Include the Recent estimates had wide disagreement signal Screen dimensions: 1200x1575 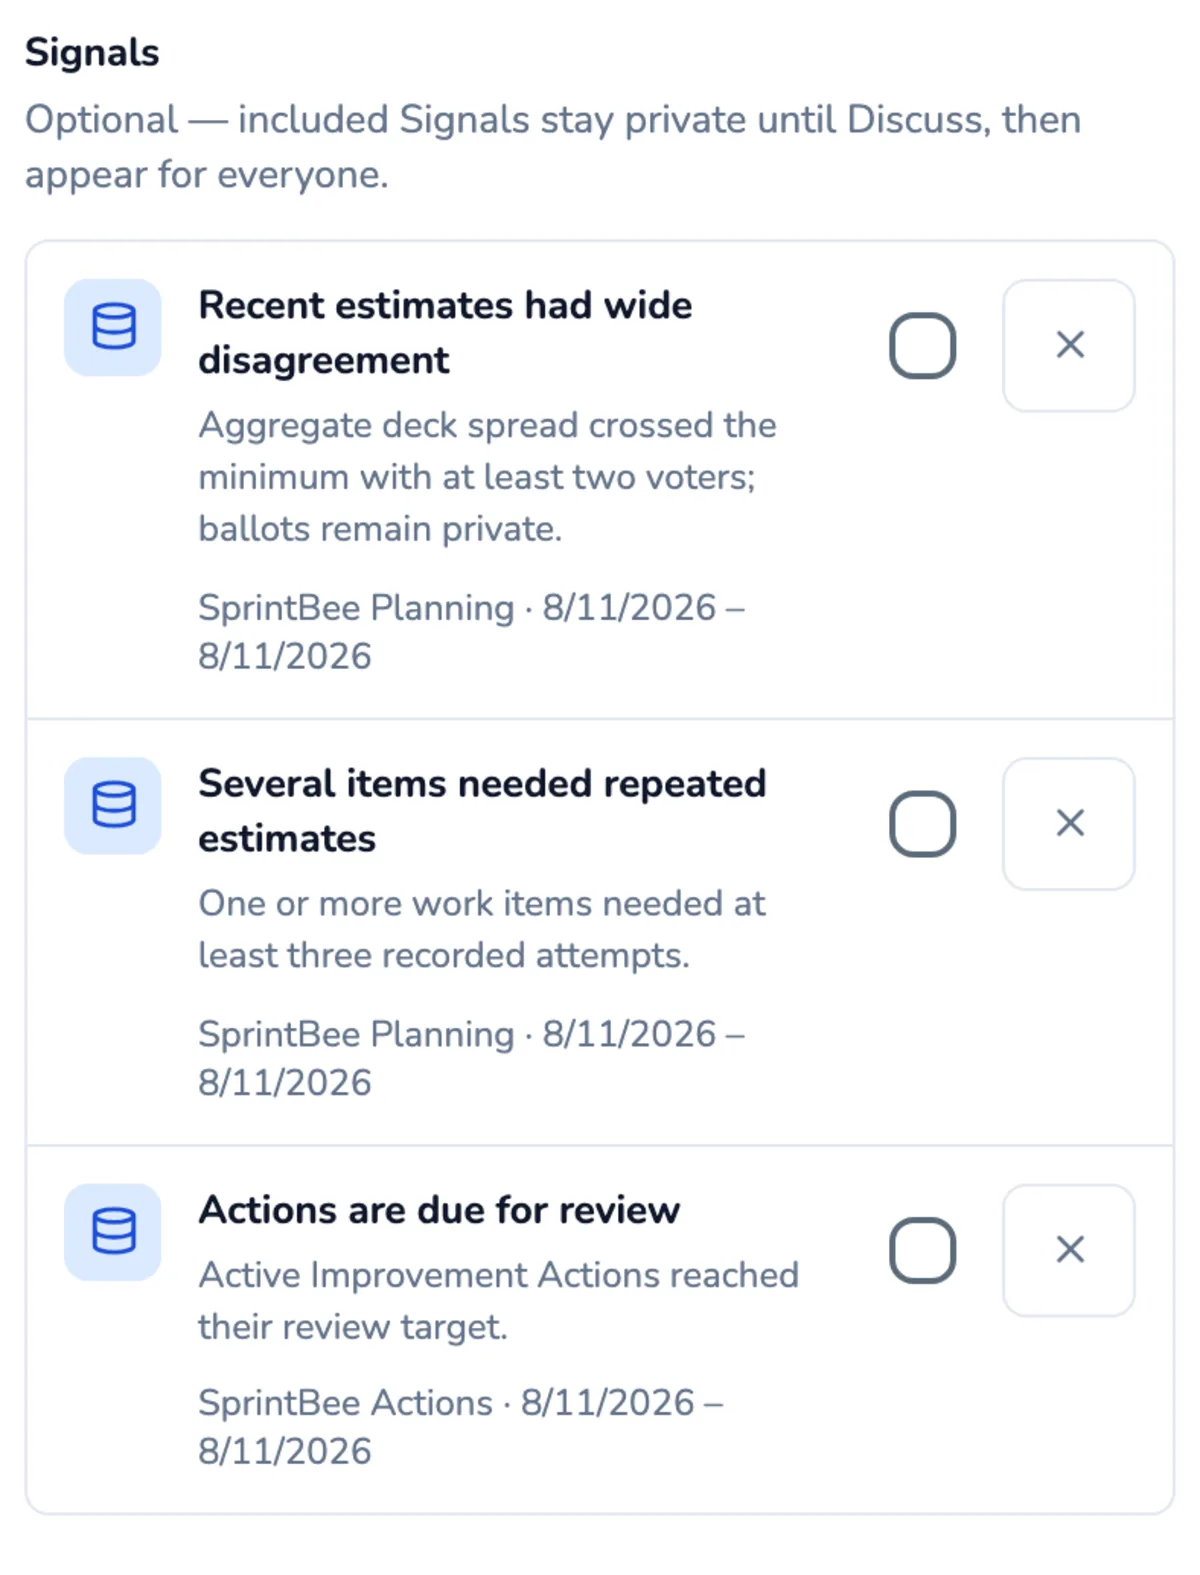pos(922,345)
